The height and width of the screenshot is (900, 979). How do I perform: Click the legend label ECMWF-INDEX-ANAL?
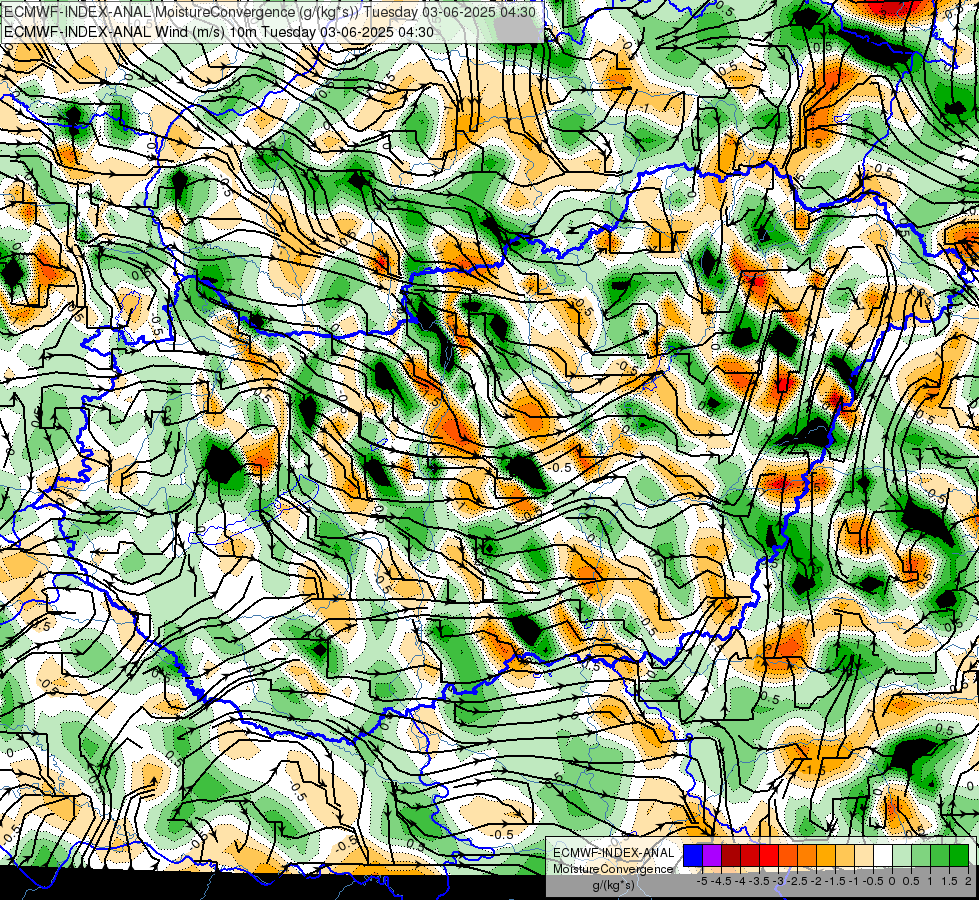coord(614,853)
